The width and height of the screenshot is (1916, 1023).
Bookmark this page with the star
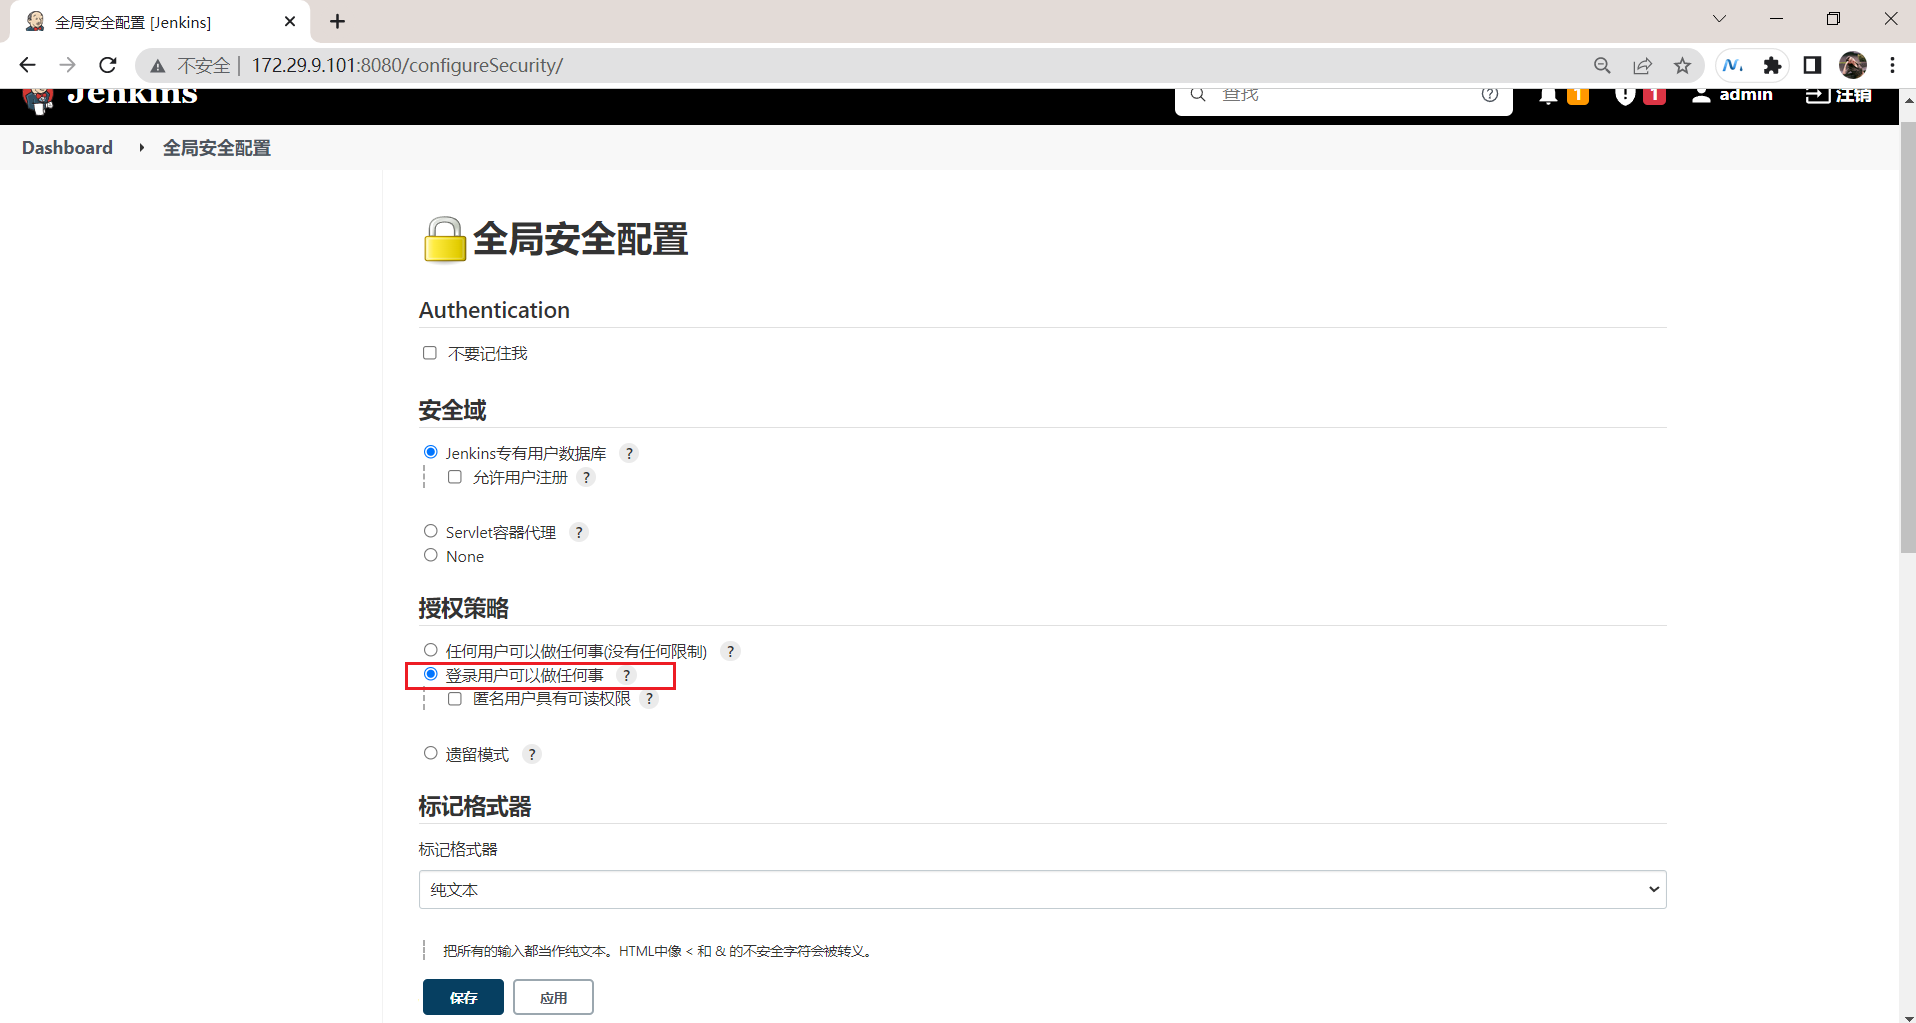click(1682, 65)
